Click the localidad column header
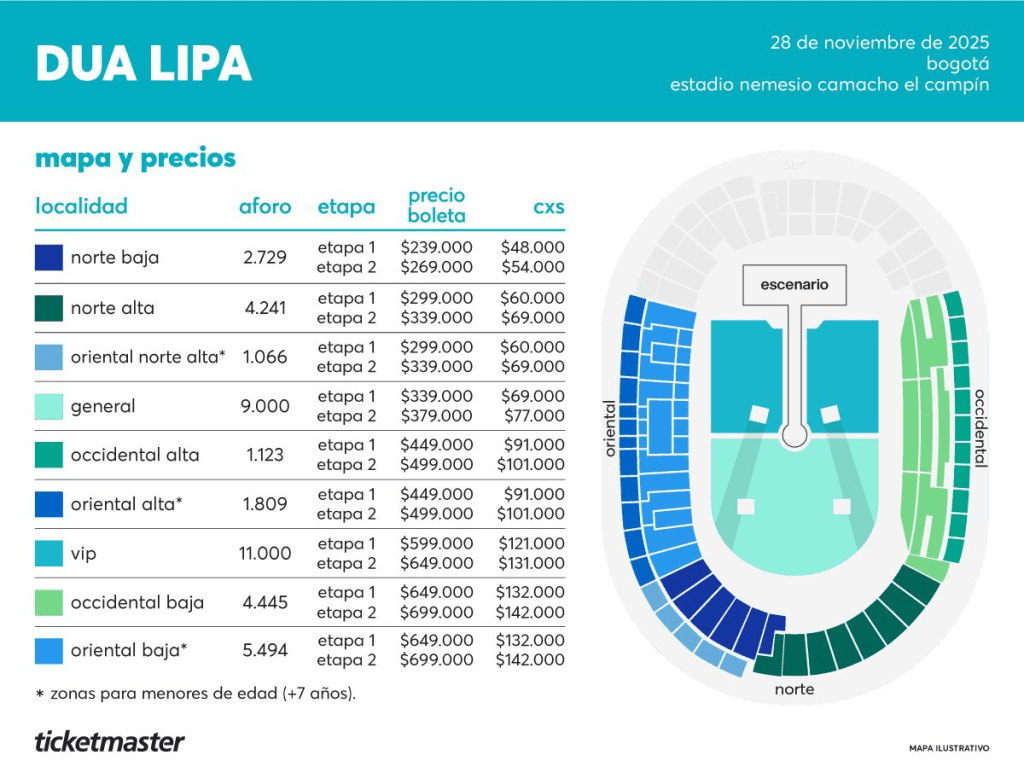Viewport: 1024px width, 784px height. click(82, 207)
